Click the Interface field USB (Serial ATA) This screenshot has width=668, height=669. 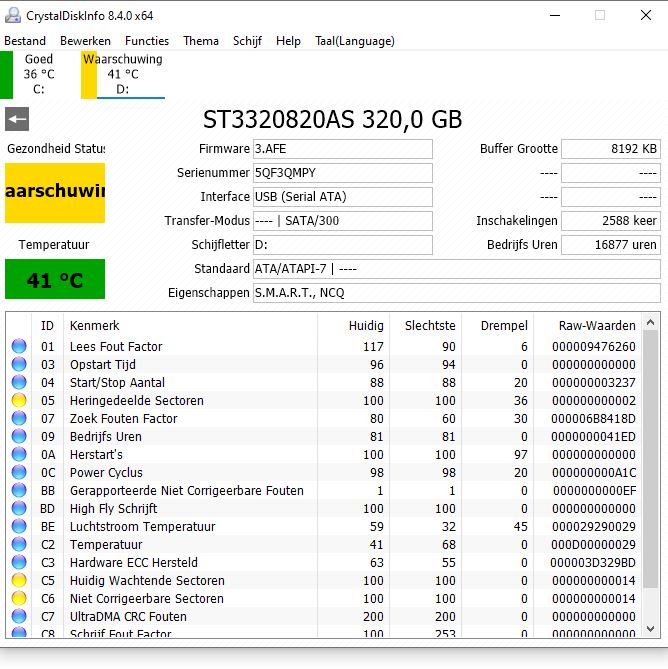click(343, 197)
